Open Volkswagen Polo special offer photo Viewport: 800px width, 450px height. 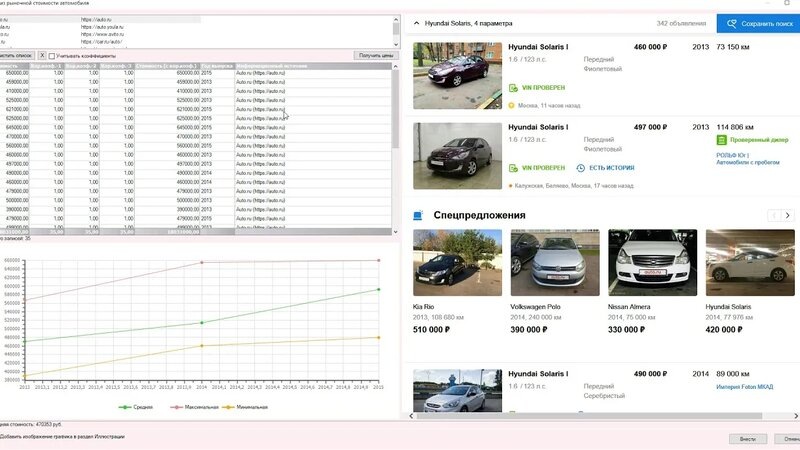pyautogui.click(x=555, y=262)
